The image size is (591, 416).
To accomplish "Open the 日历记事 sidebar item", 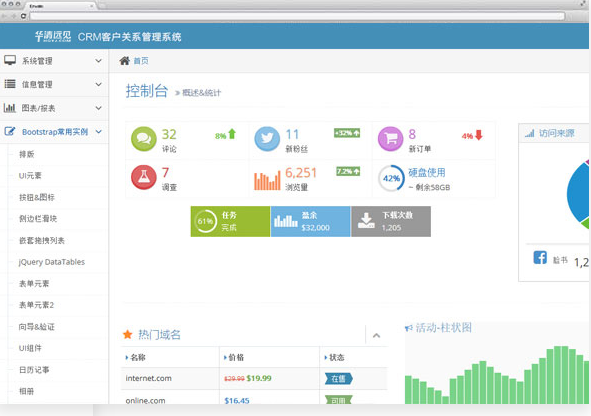I will pyautogui.click(x=34, y=370).
